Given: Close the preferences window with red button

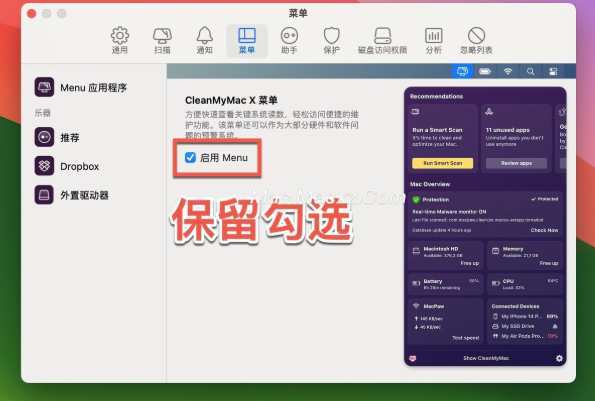Looking at the screenshot, I should pos(31,14).
